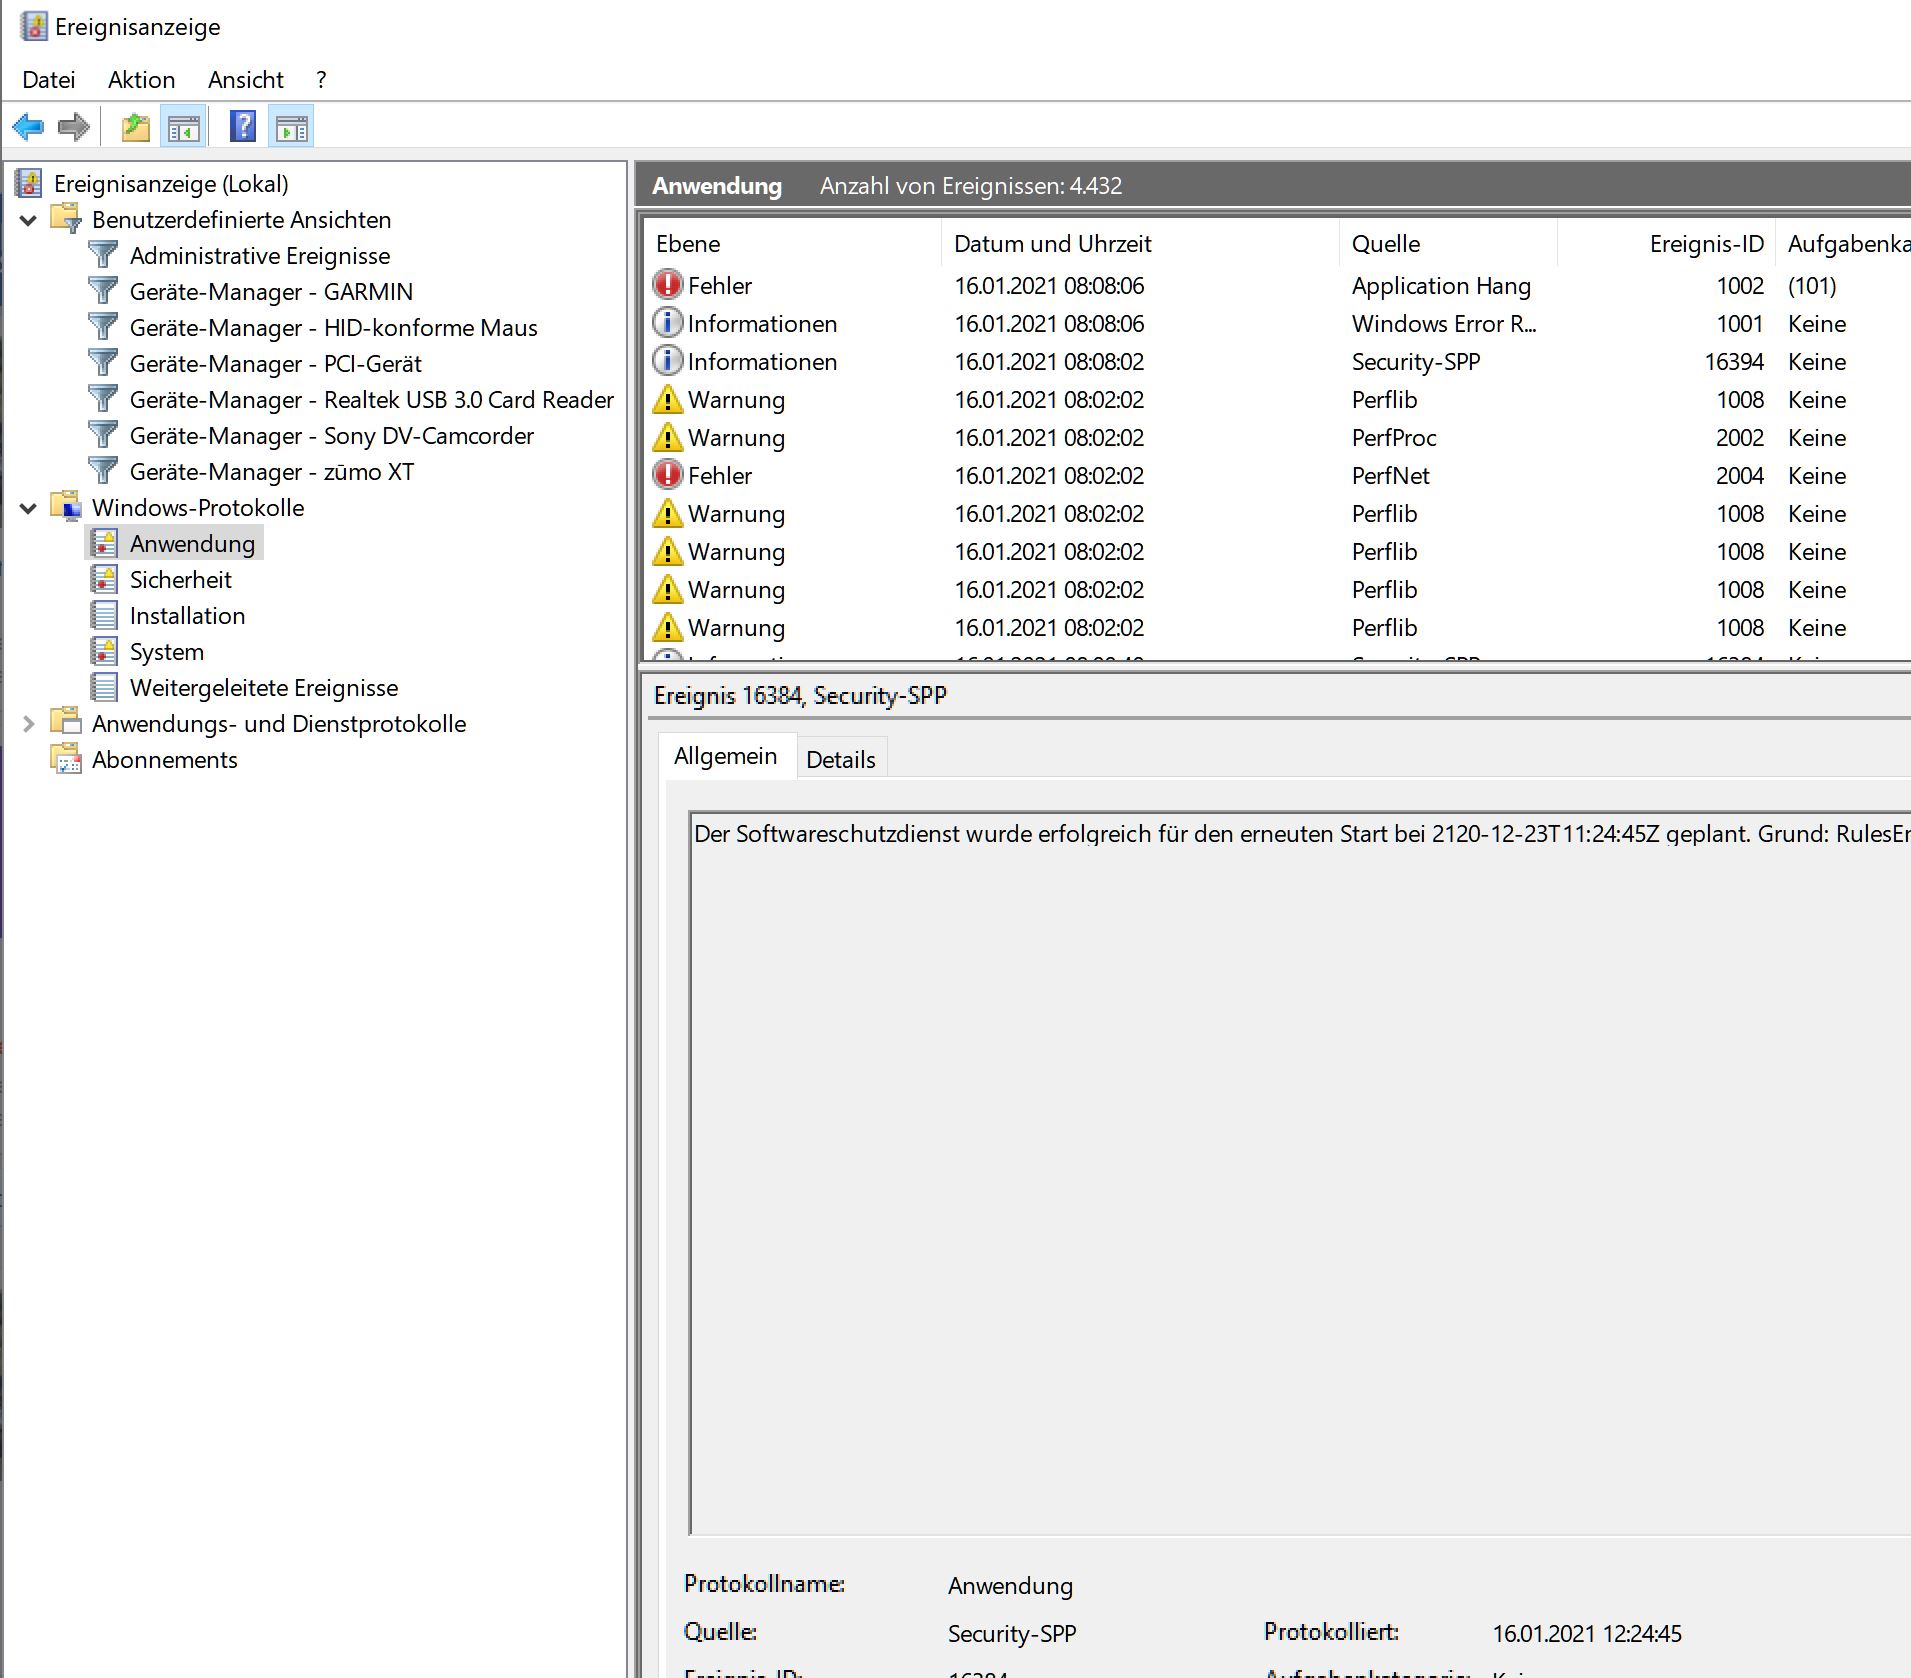Click the (101) task category cell

pos(1812,286)
